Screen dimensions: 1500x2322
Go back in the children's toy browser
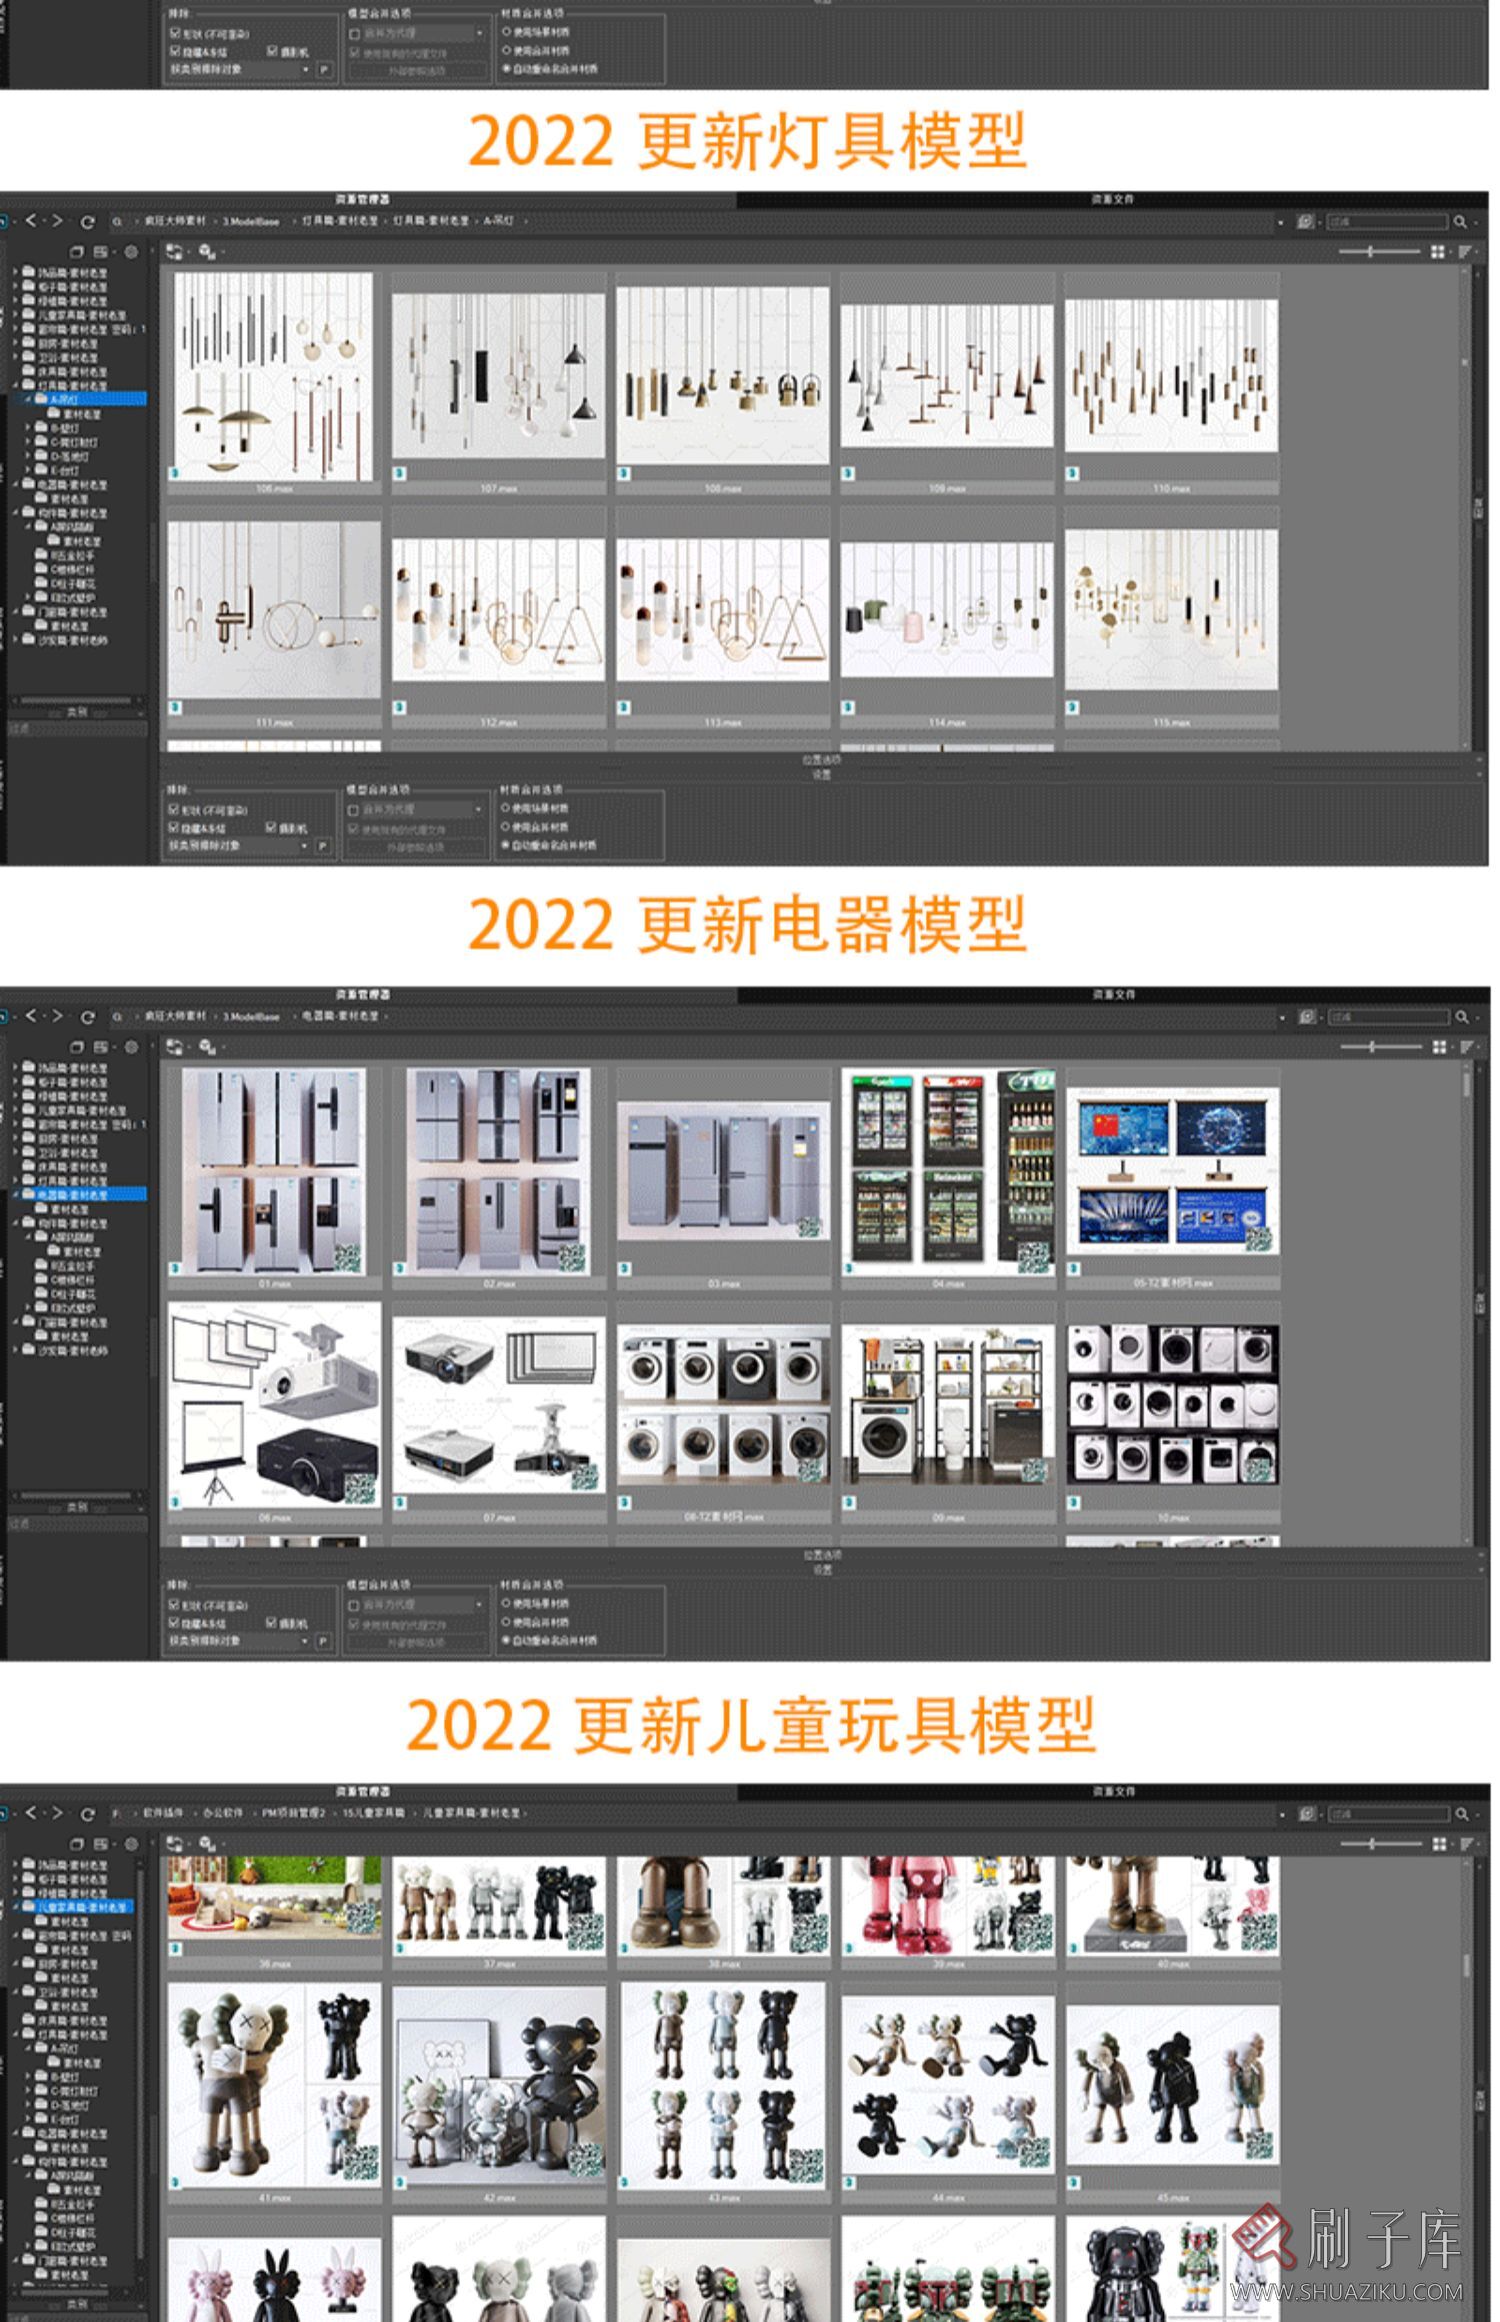pyautogui.click(x=31, y=1813)
